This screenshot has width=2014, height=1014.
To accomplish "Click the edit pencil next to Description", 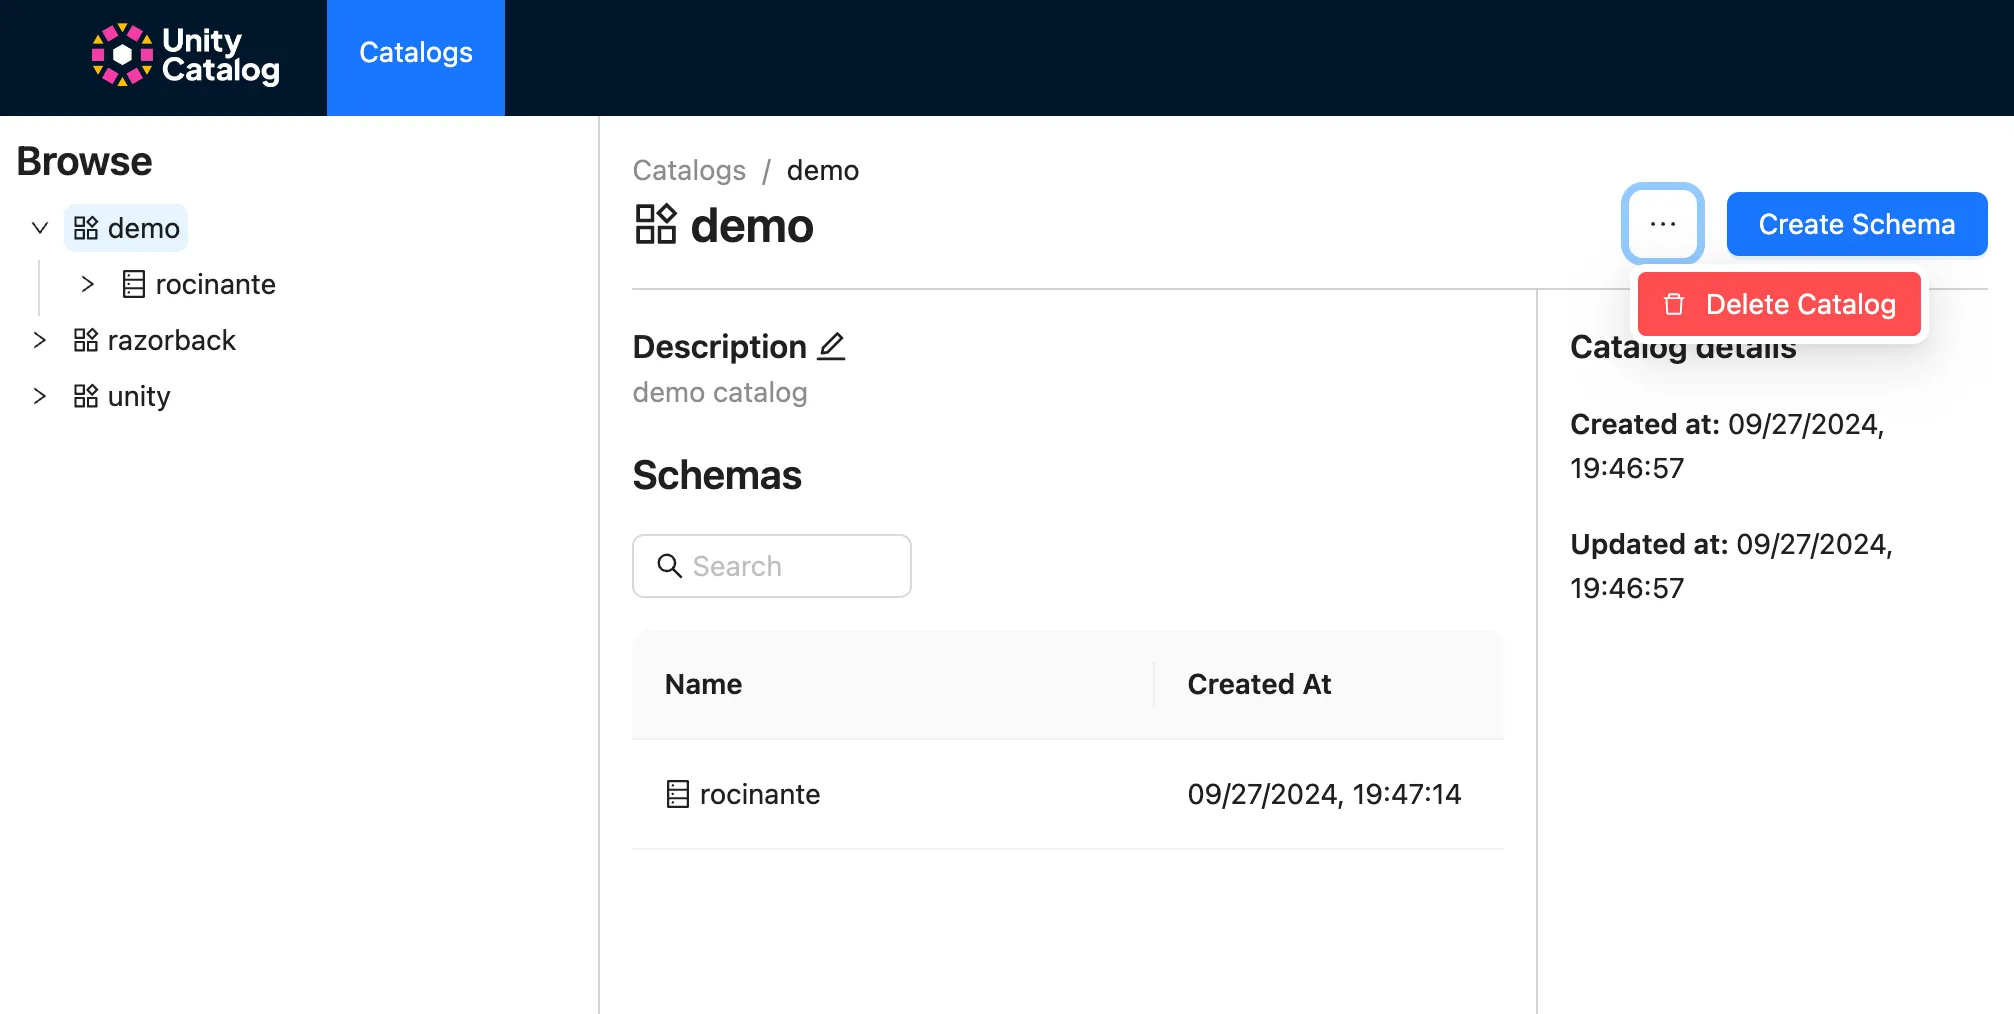I will [831, 346].
